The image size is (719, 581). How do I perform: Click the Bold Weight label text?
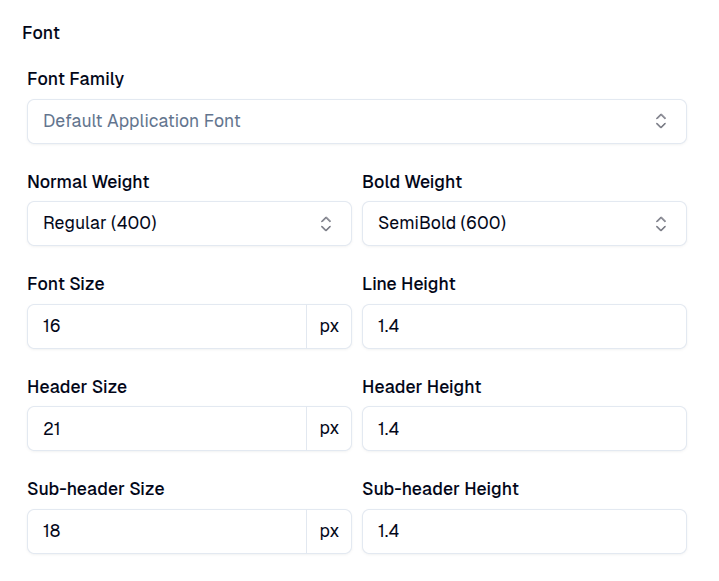coord(412,182)
